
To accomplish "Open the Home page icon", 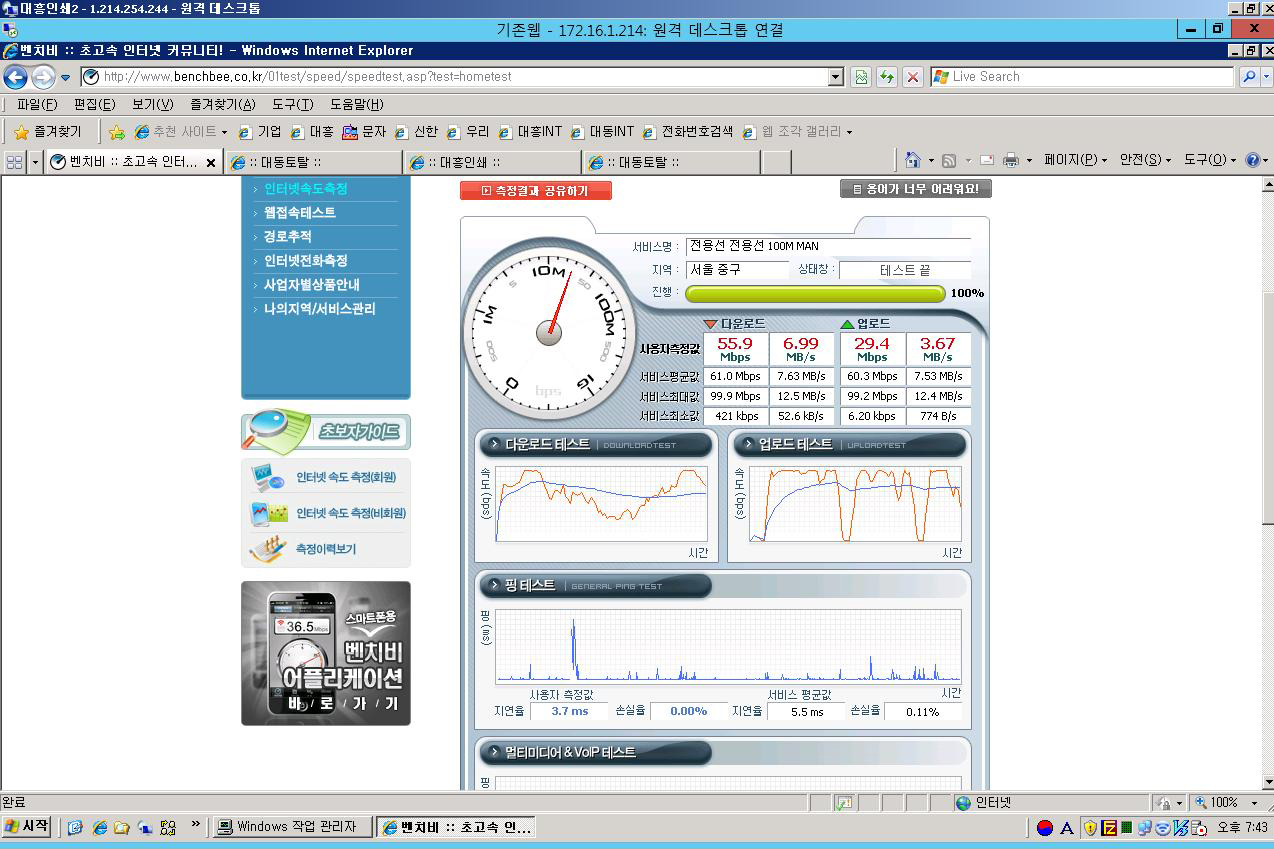I will [912, 160].
